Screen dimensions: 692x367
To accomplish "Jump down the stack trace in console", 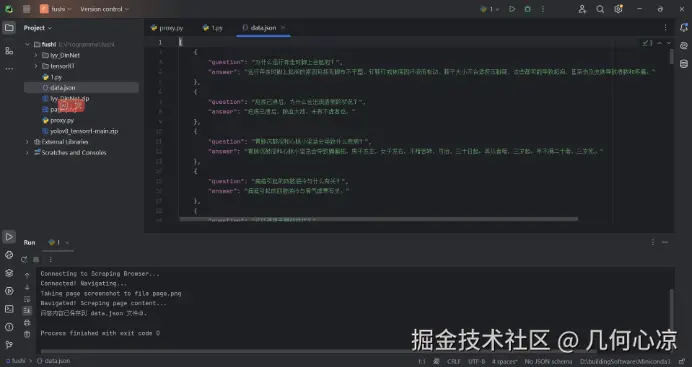I will [27, 287].
